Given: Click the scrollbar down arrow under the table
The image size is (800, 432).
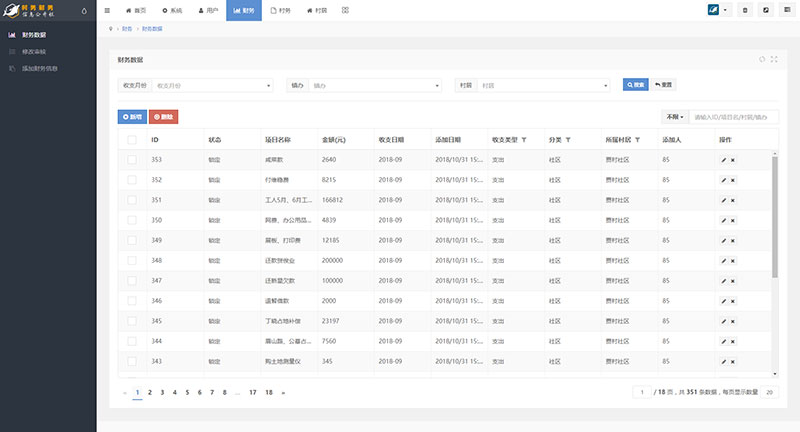Looking at the screenshot, I should pos(775,374).
